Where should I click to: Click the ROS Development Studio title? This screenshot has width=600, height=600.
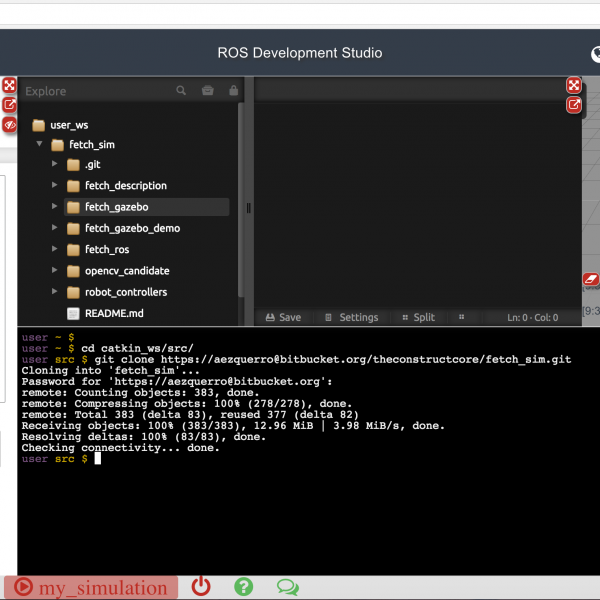[x=300, y=53]
